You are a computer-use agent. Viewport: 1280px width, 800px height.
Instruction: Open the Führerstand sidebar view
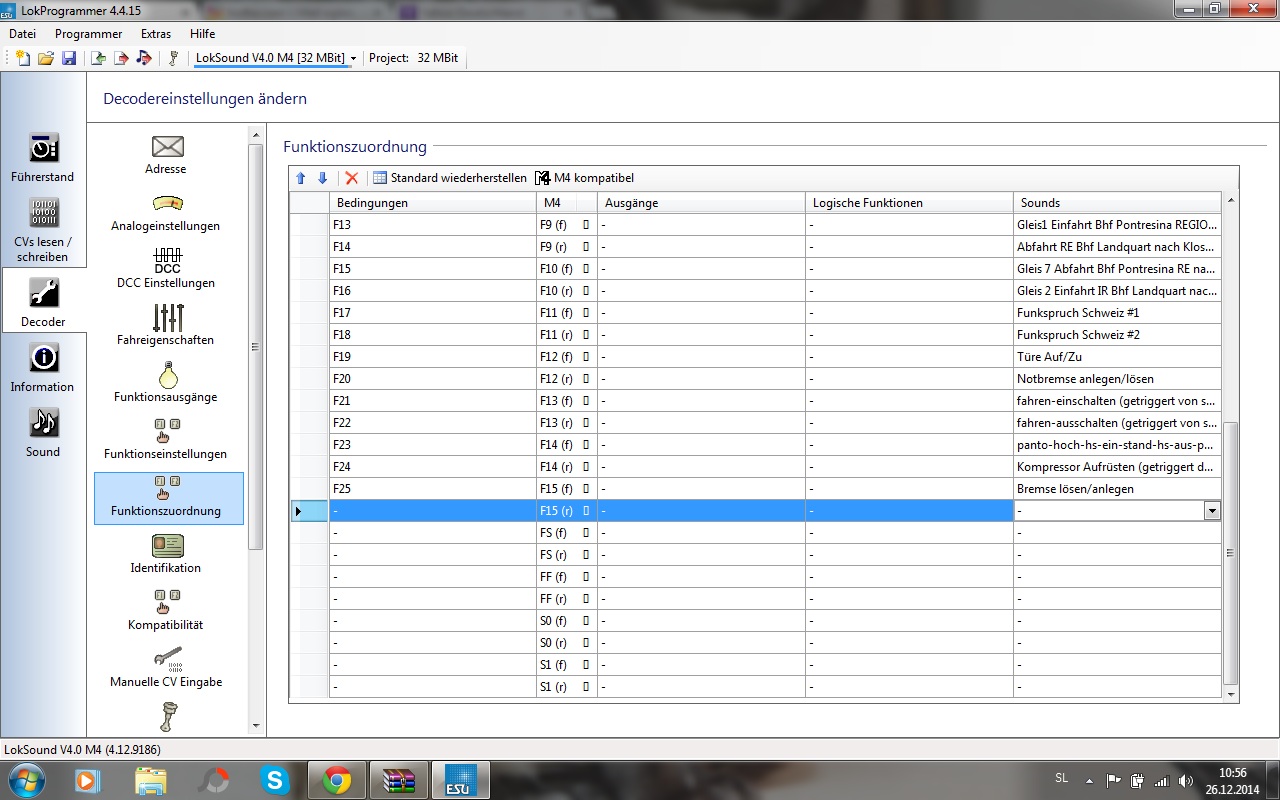[x=43, y=157]
